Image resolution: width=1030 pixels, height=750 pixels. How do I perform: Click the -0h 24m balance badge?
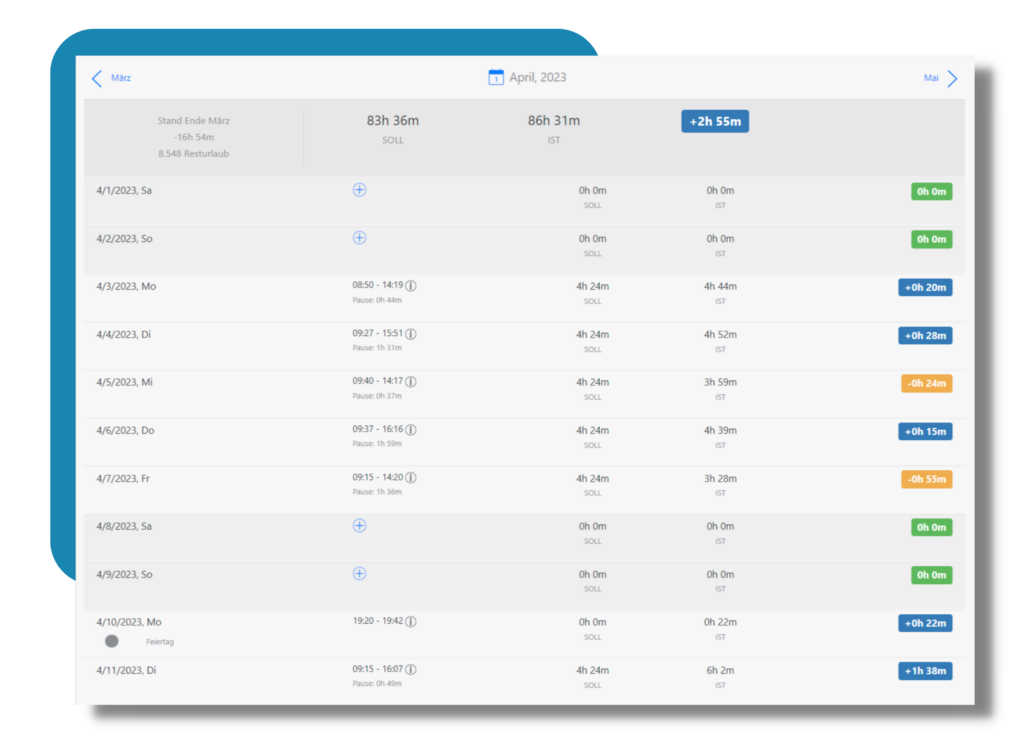tap(926, 384)
